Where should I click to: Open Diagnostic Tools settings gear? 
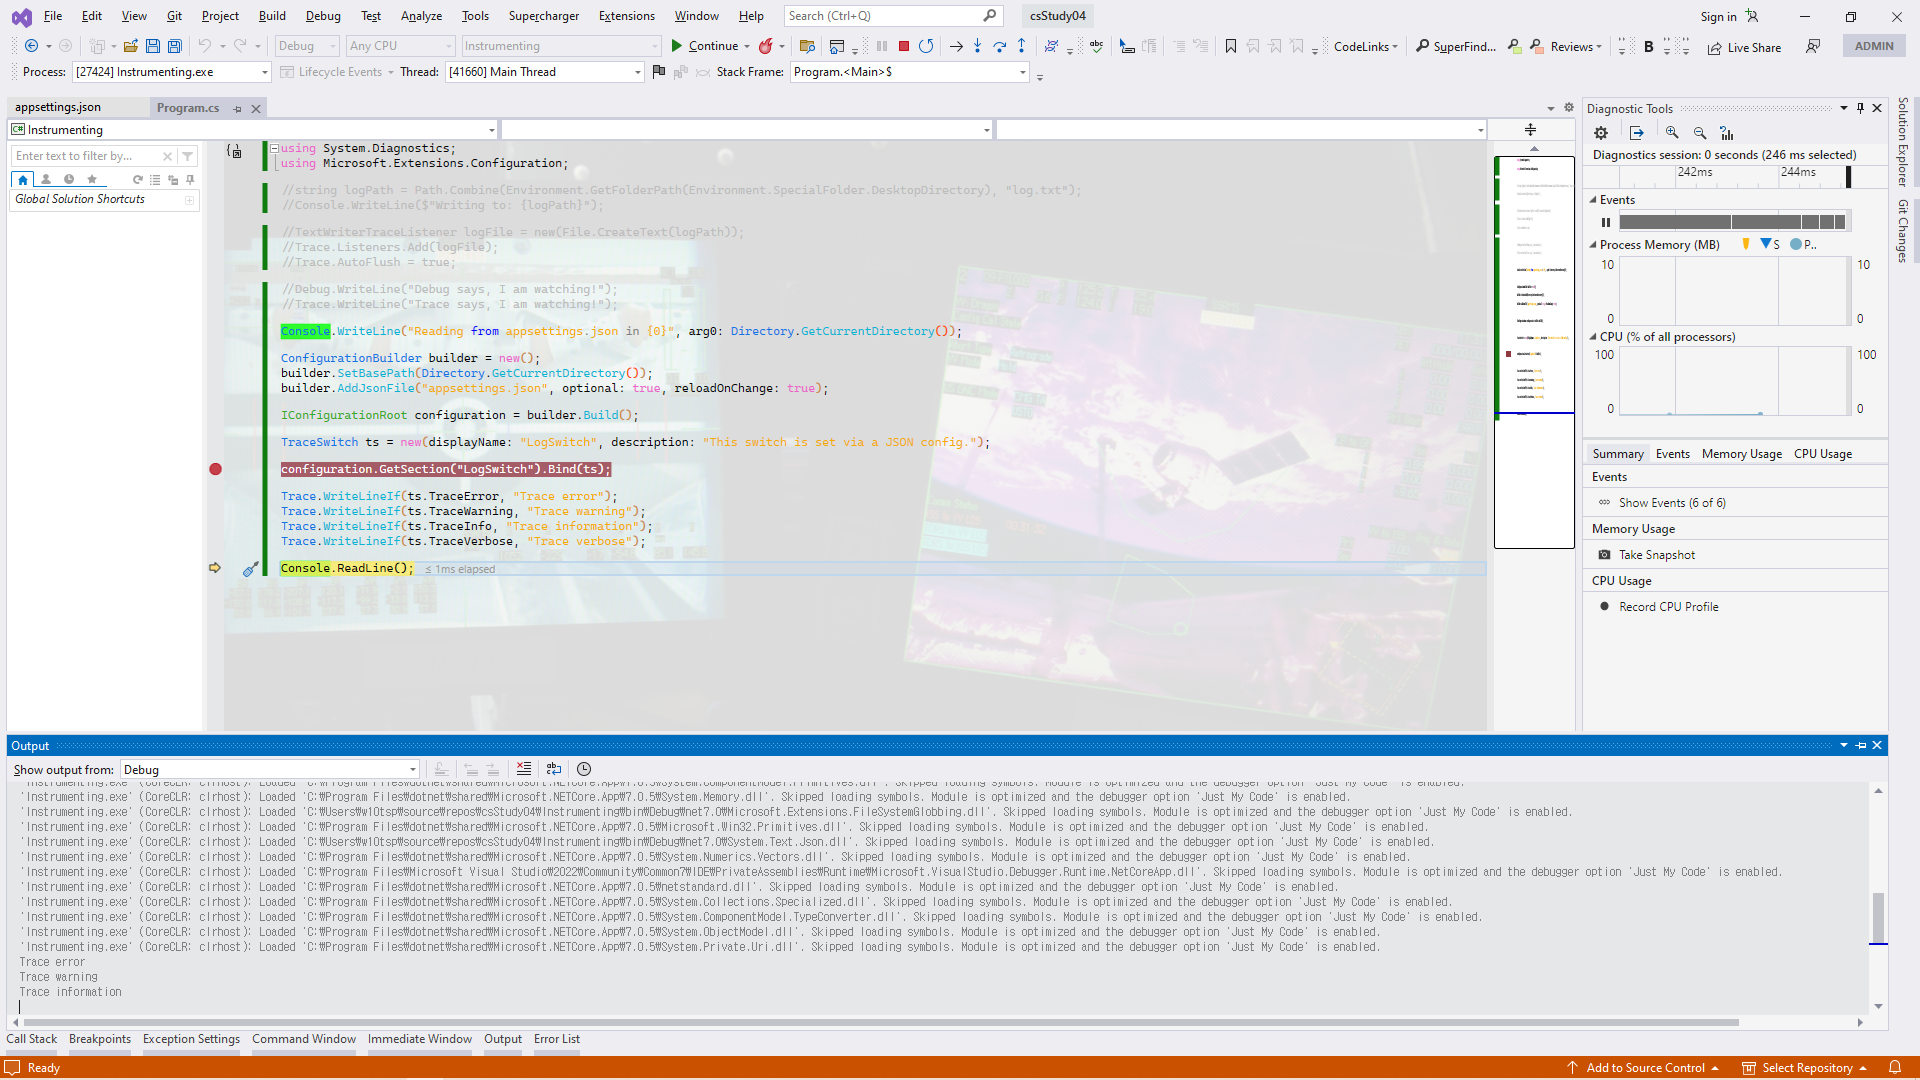(x=1601, y=133)
